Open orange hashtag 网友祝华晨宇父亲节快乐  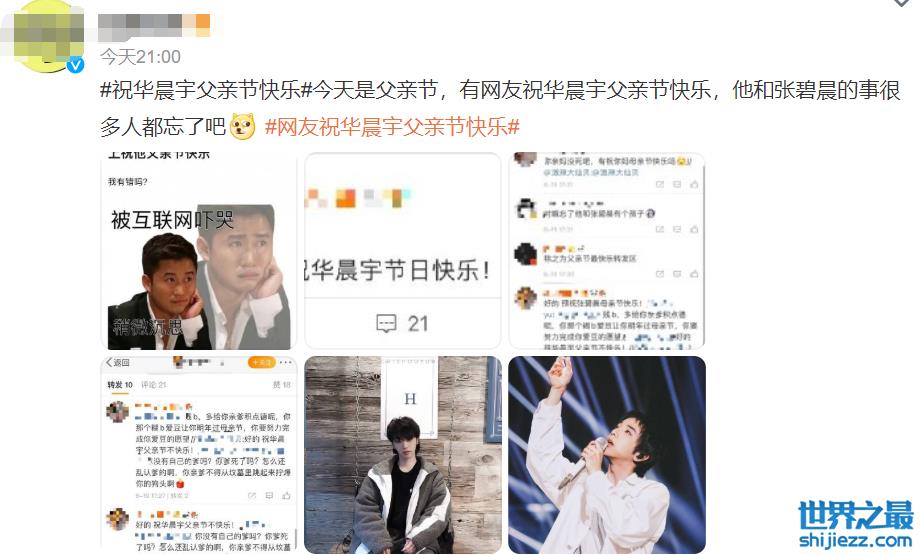pyautogui.click(x=392, y=127)
